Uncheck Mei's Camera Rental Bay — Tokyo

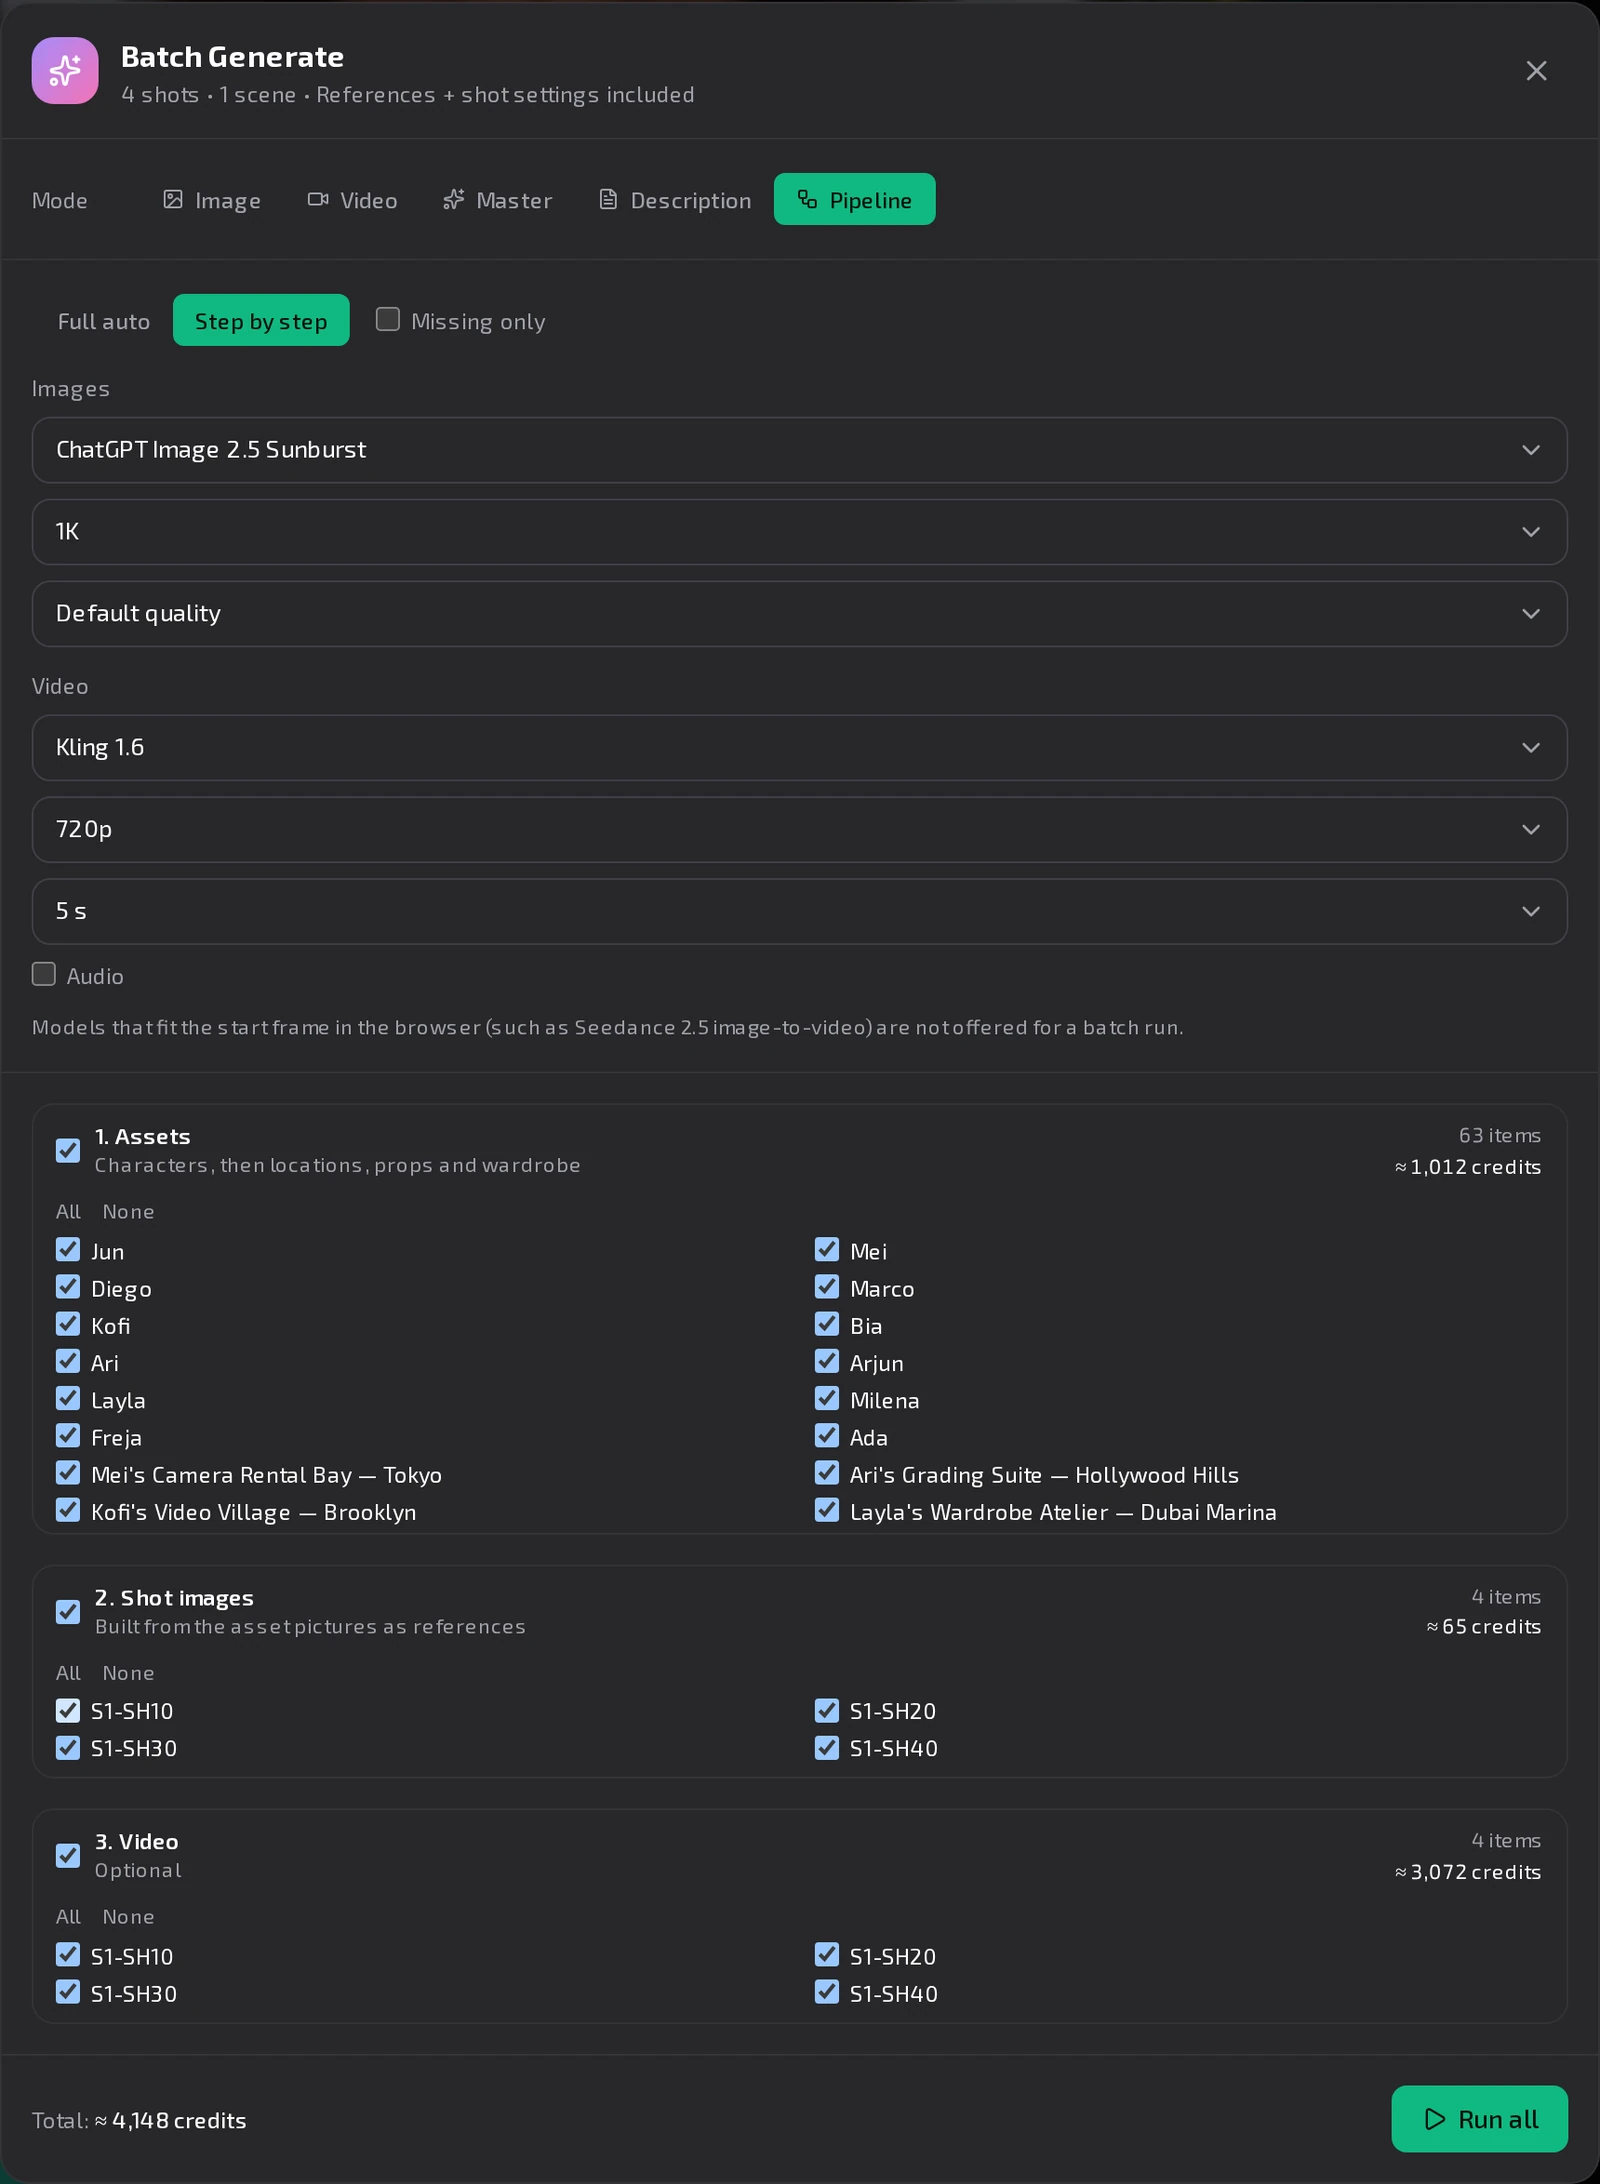[x=68, y=1473]
